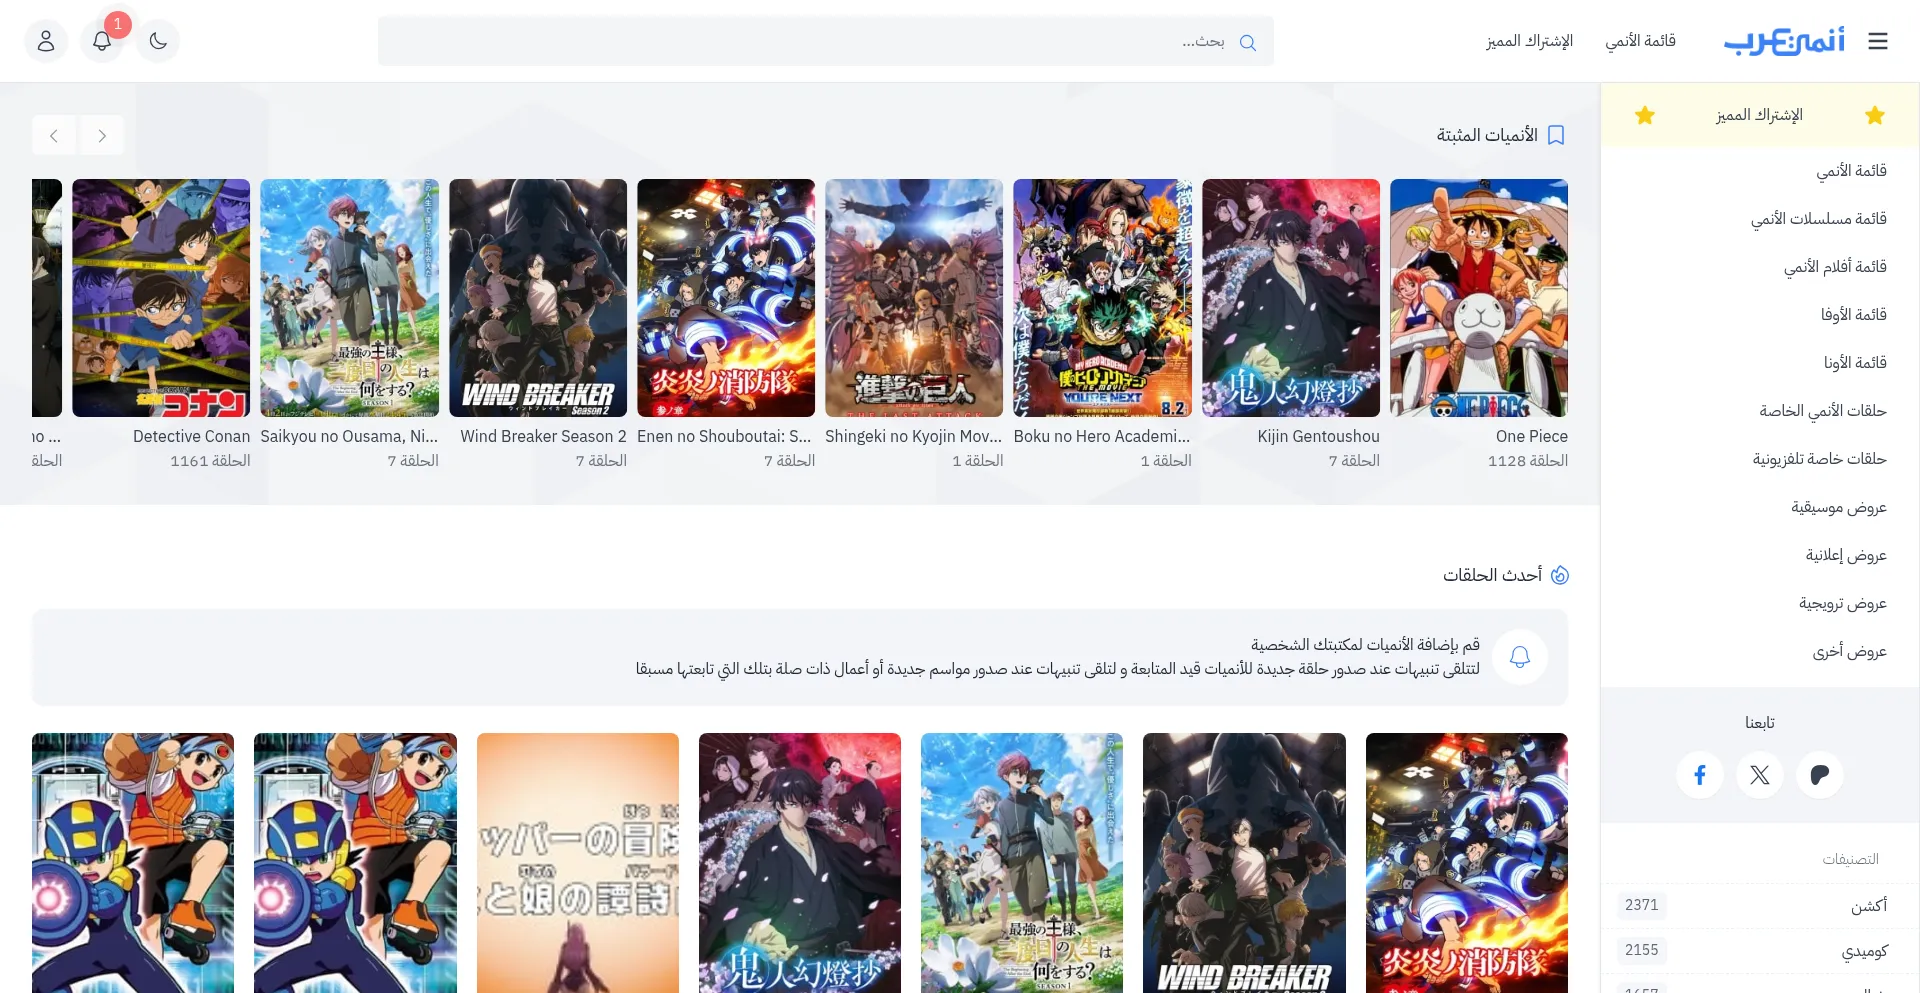The image size is (1920, 993).
Task: Click the bell icon in the library notice
Action: pyautogui.click(x=1520, y=657)
